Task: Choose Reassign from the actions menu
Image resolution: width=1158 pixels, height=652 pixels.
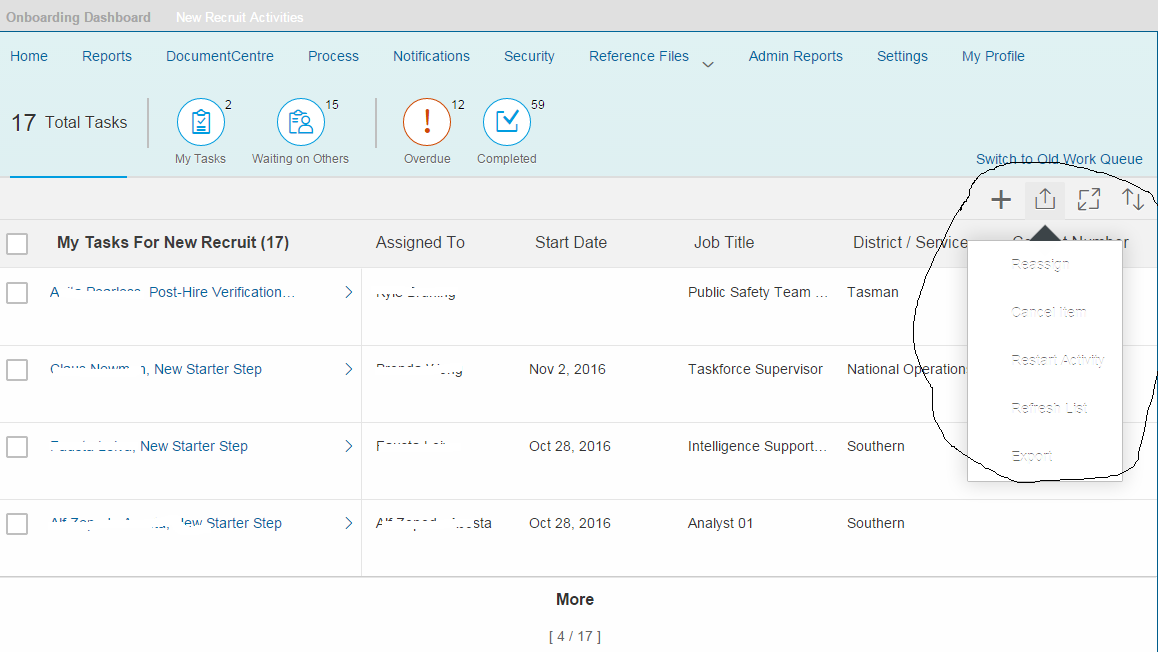Action: point(1041,264)
